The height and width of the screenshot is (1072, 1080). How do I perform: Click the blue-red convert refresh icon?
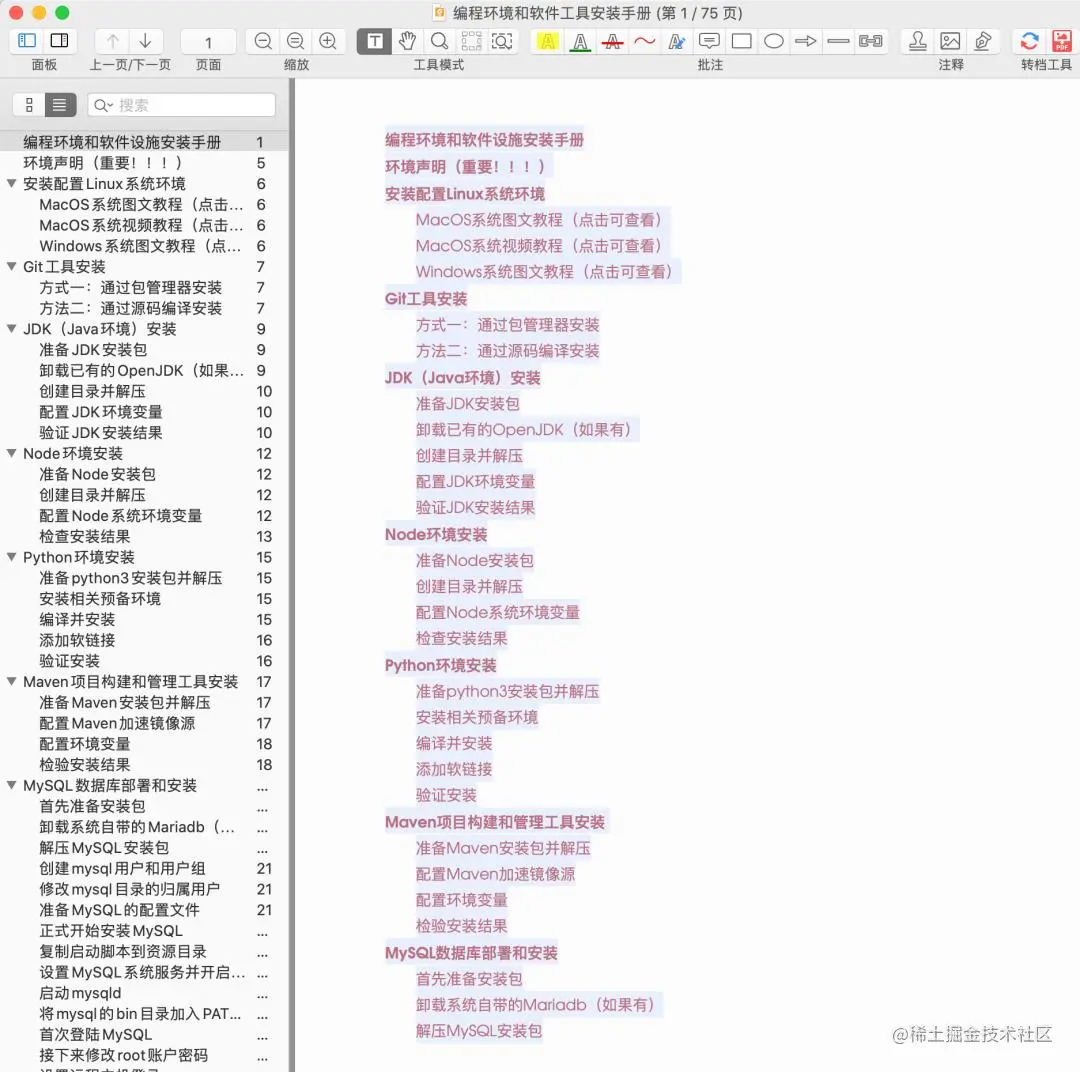point(1030,41)
